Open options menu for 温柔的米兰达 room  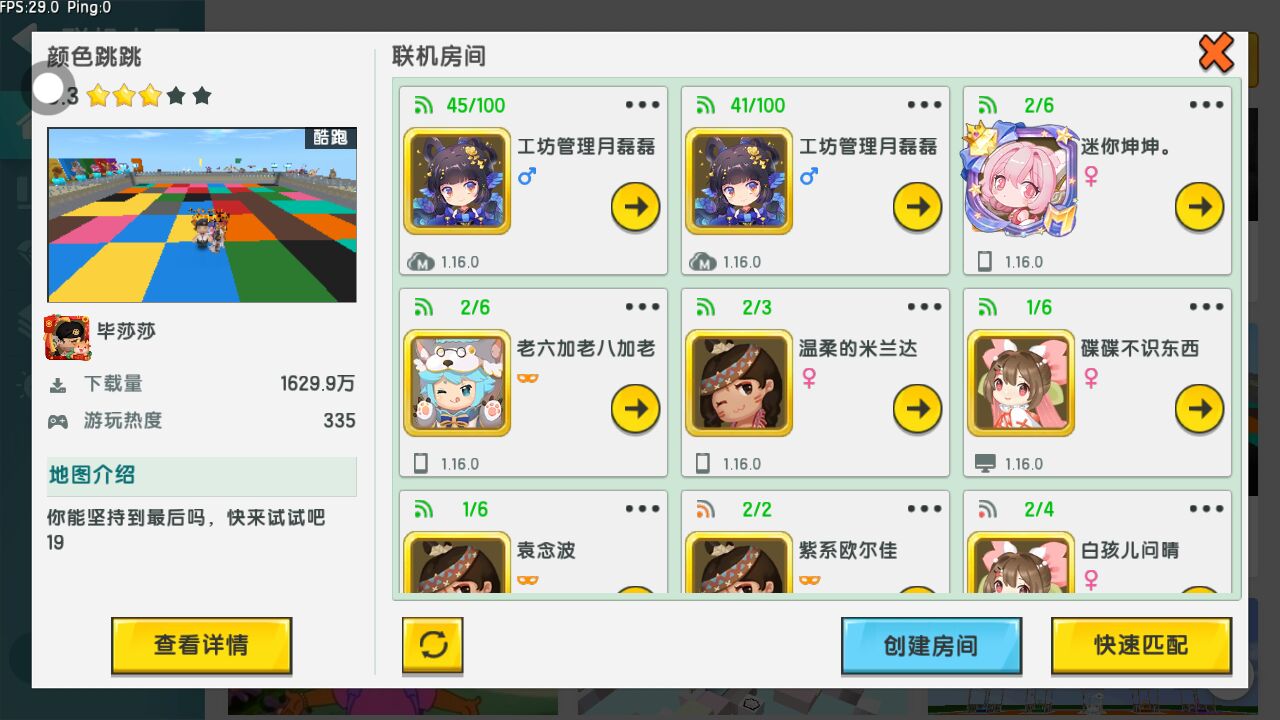point(925,307)
